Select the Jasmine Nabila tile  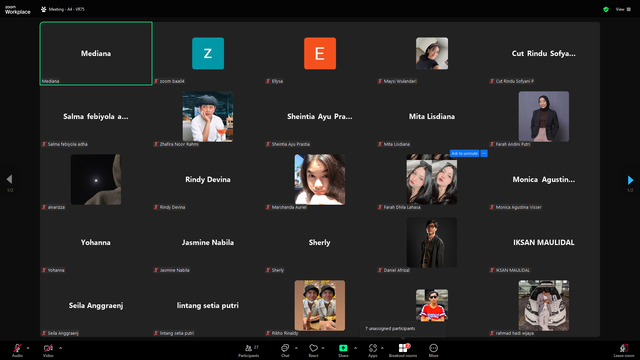click(x=208, y=242)
